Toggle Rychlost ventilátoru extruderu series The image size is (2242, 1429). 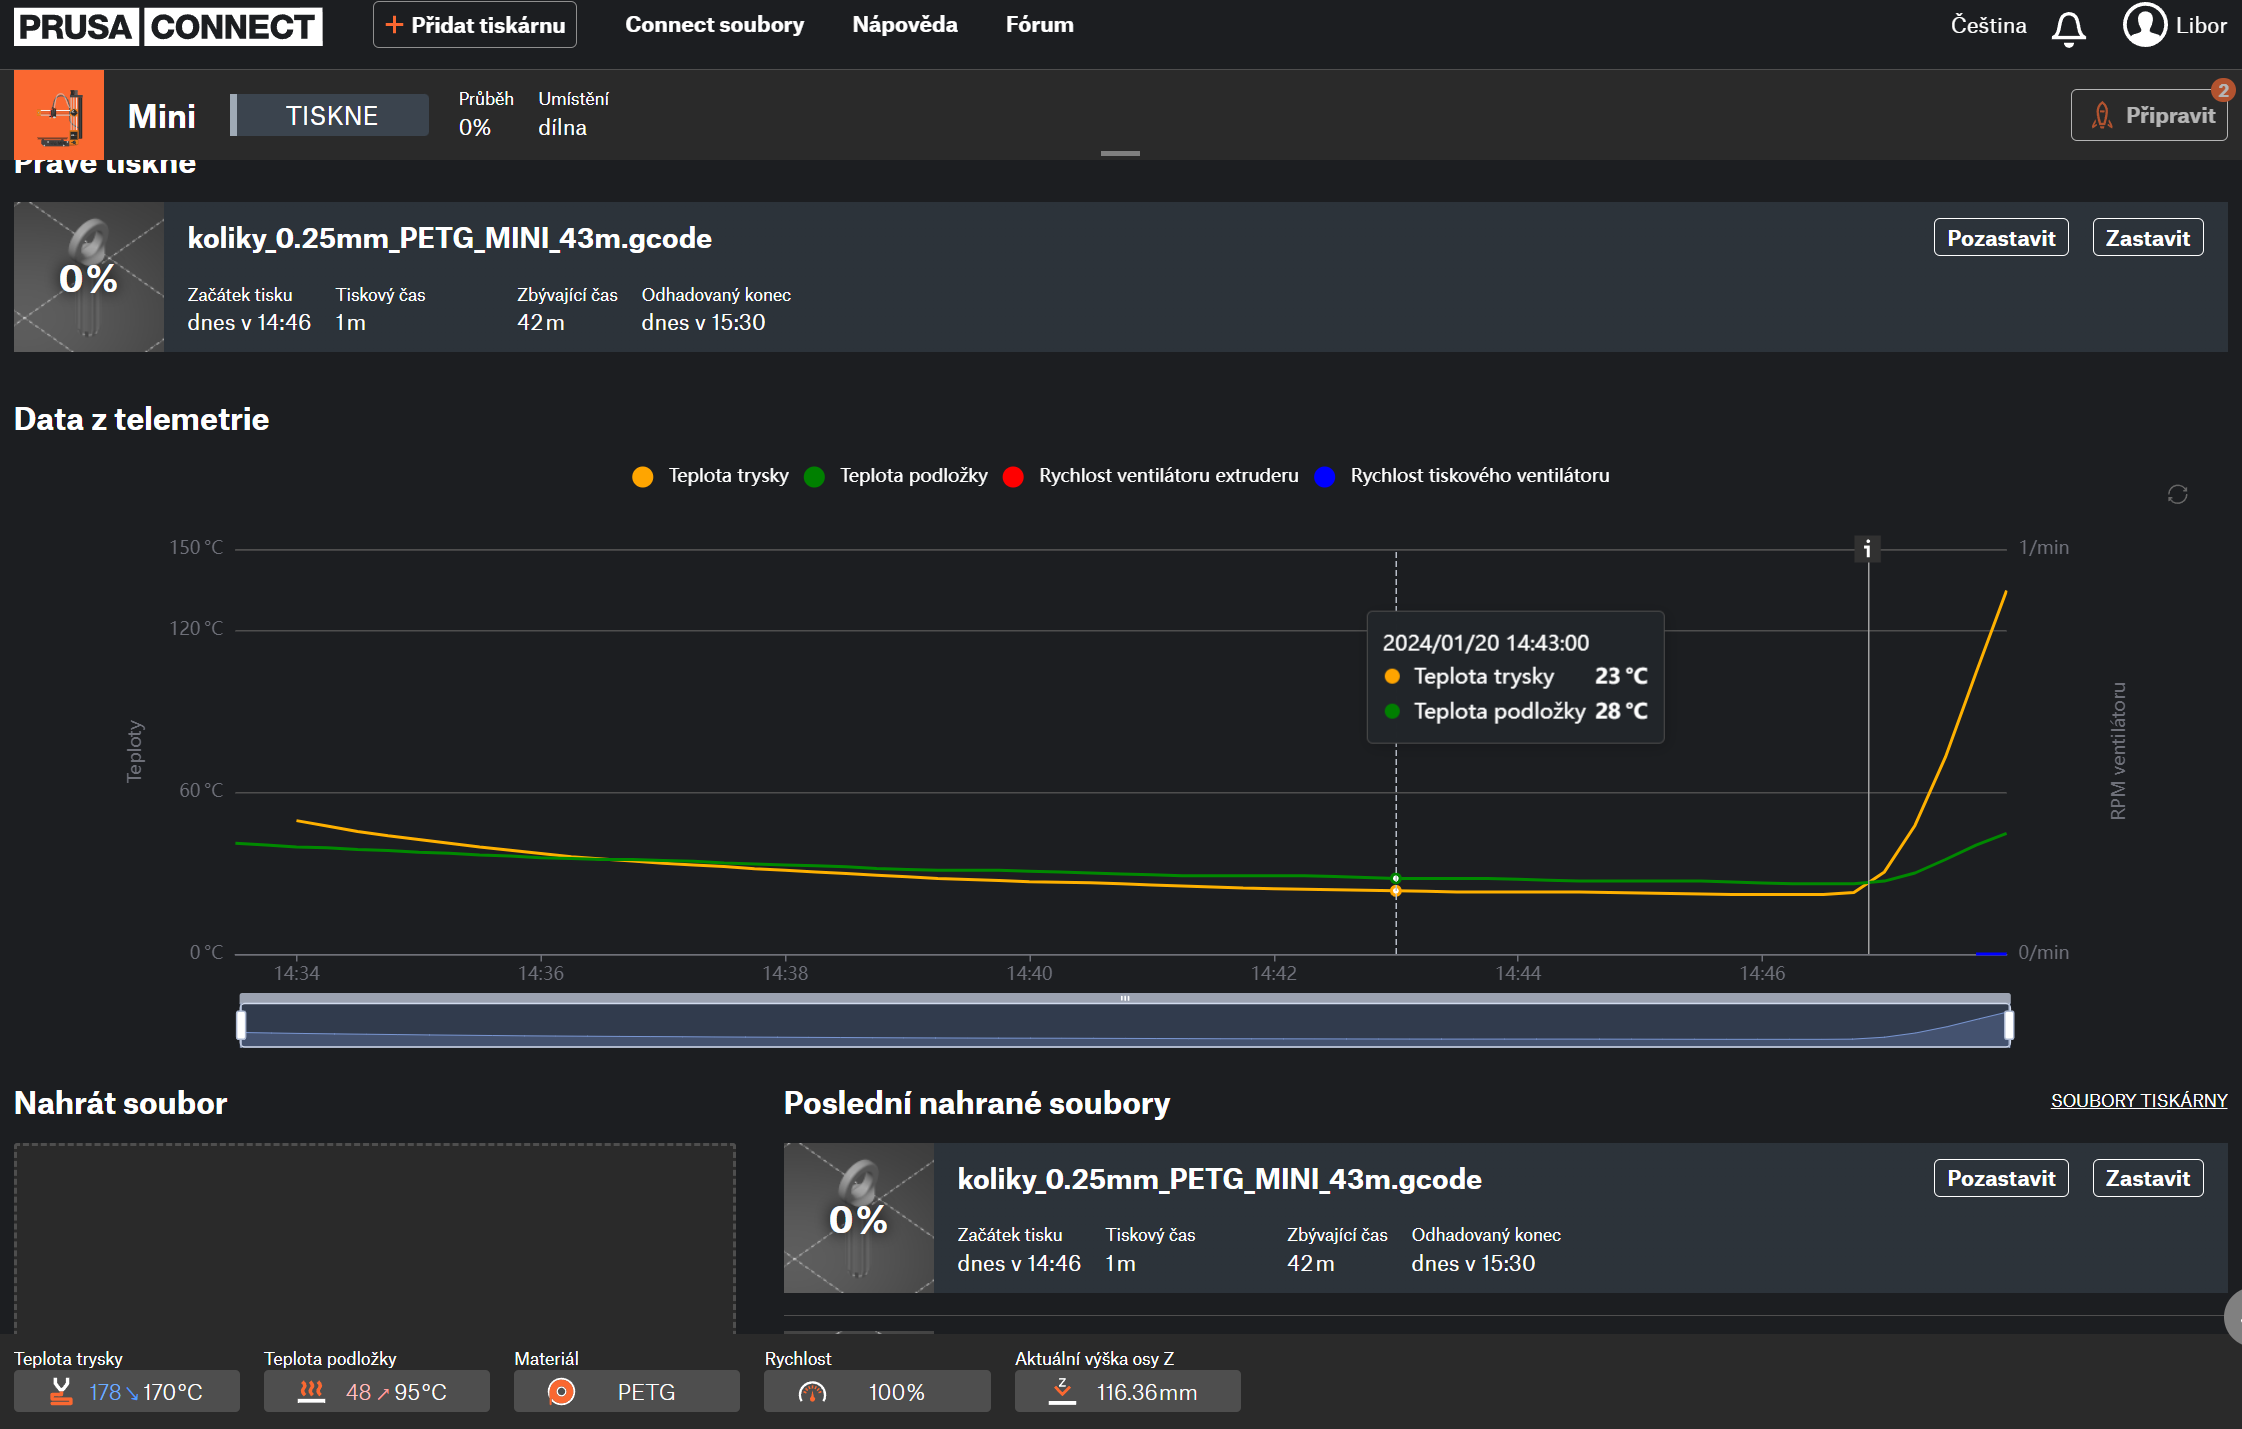pyautogui.click(x=1151, y=476)
